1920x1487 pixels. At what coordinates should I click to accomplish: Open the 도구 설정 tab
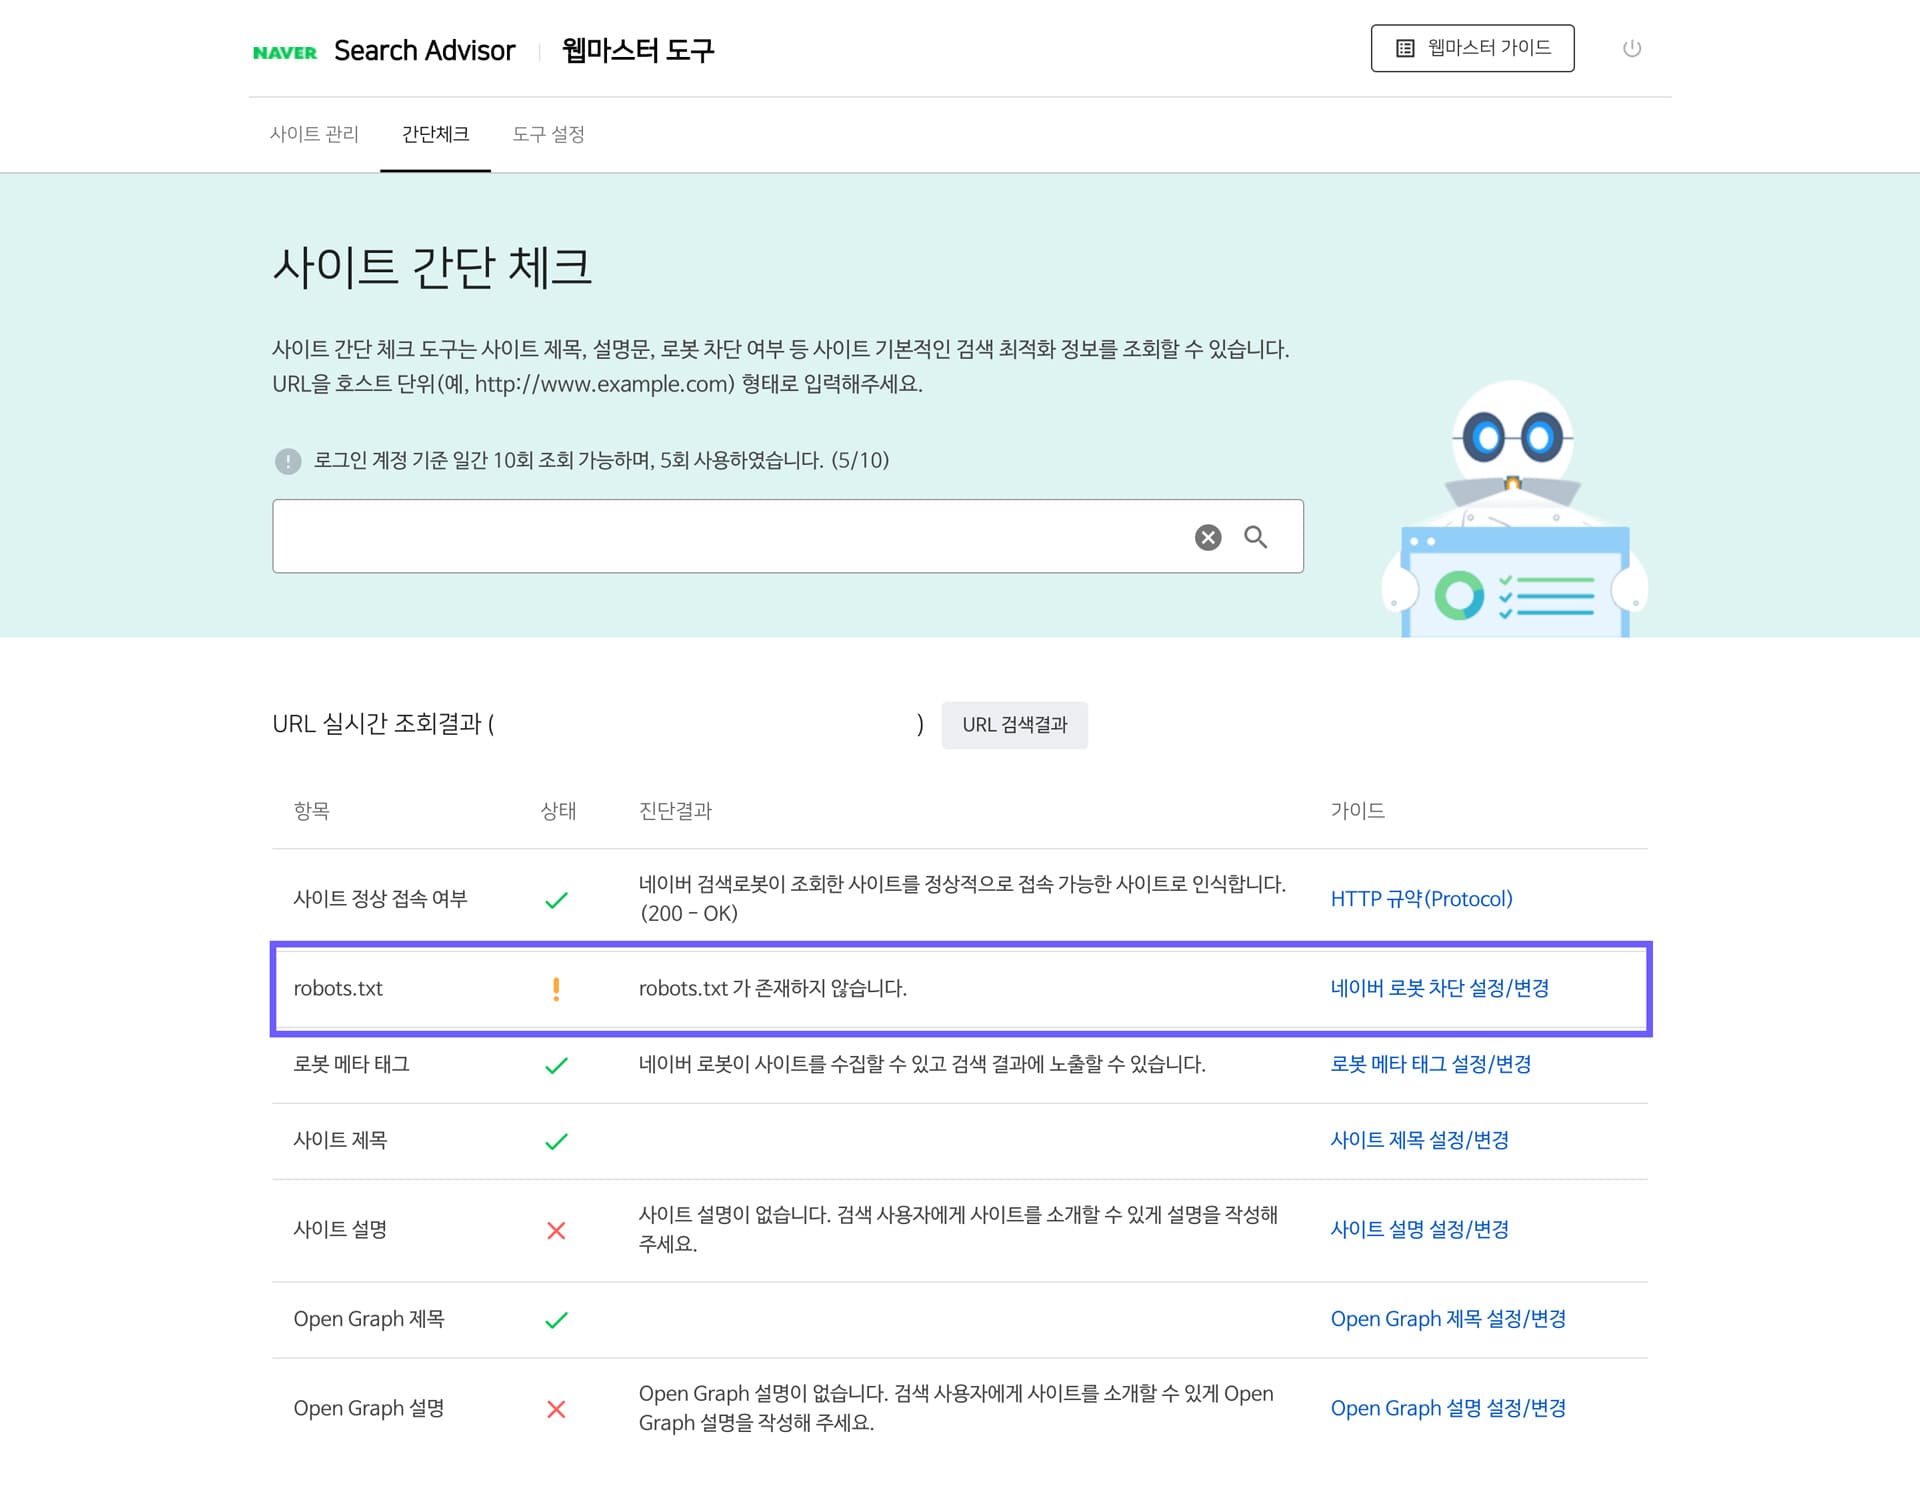coord(550,134)
